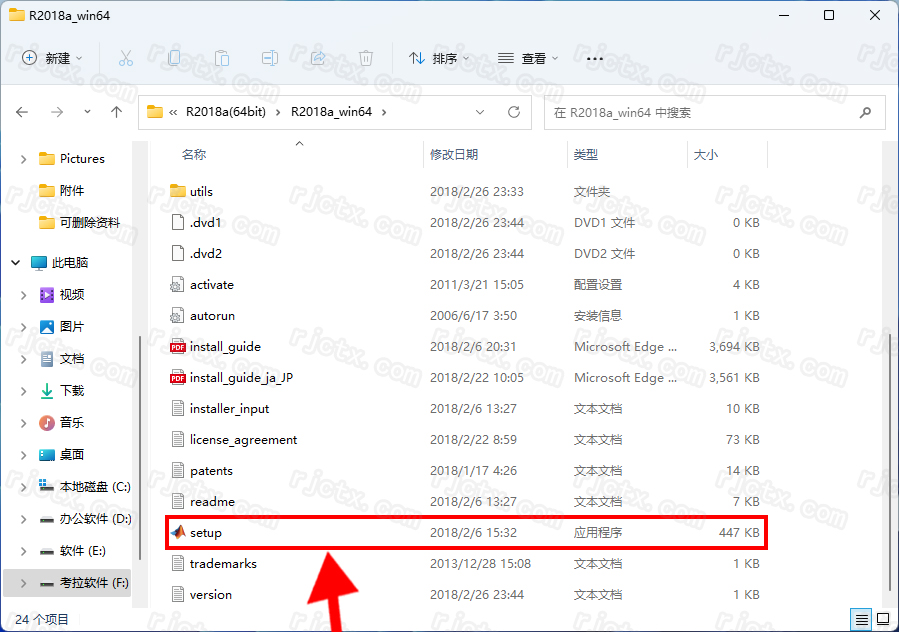This screenshot has width=899, height=632.
Task: Expand the Pictures folder in sidebar
Action: pos(24,159)
